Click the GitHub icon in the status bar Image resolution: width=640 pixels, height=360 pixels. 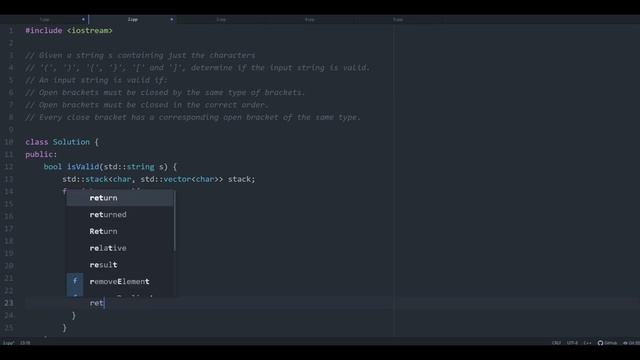tap(600, 343)
